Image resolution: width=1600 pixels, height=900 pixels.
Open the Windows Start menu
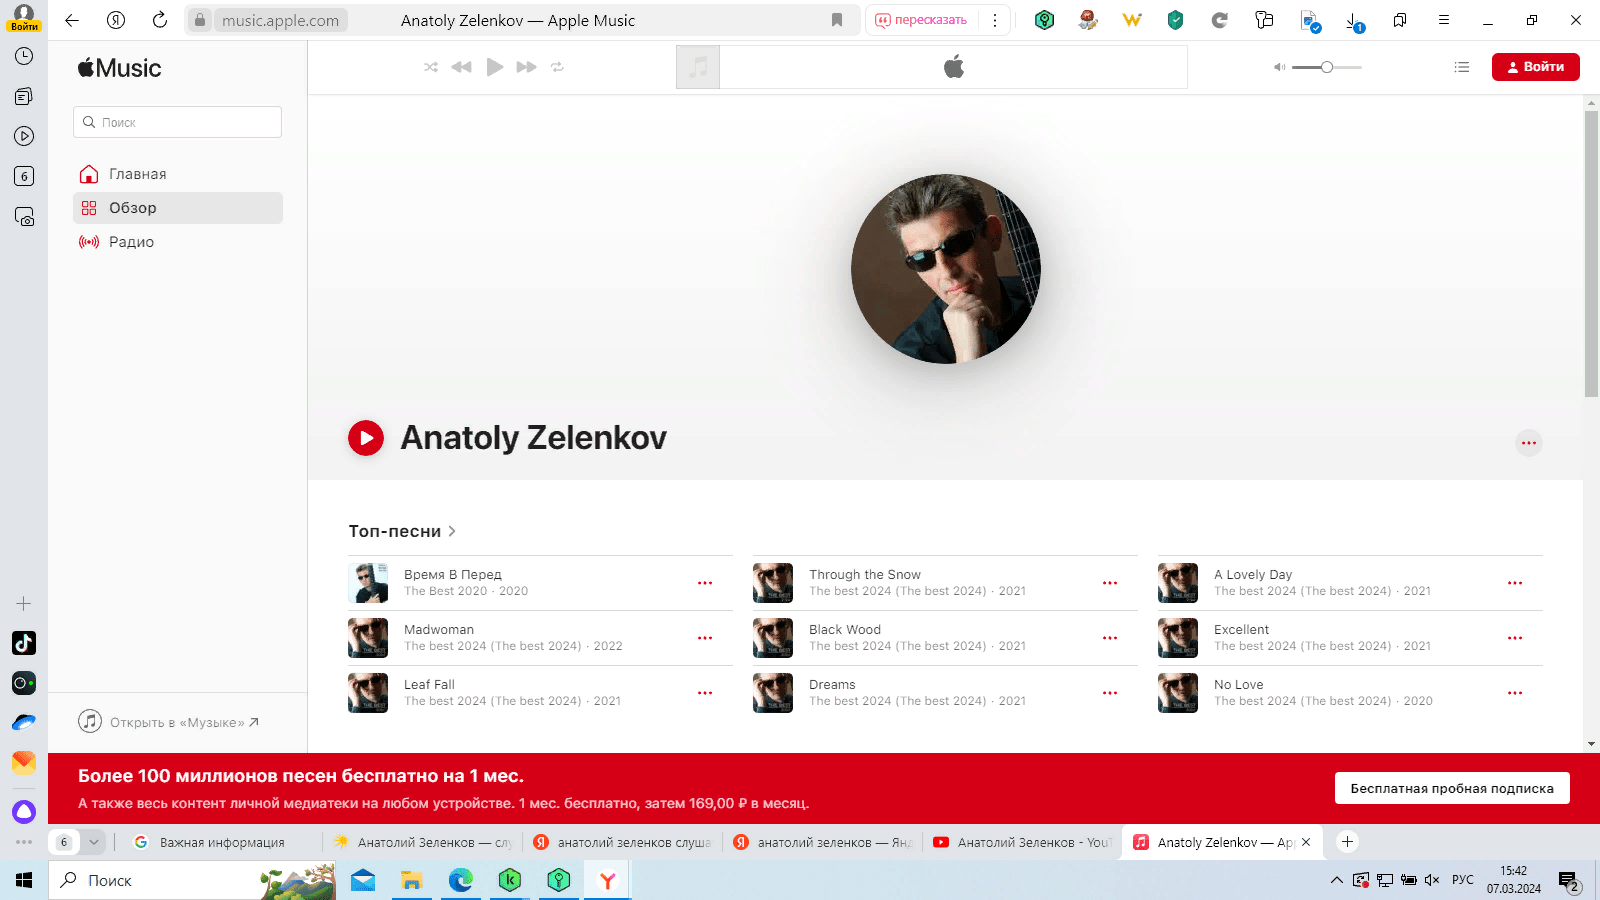coord(24,880)
